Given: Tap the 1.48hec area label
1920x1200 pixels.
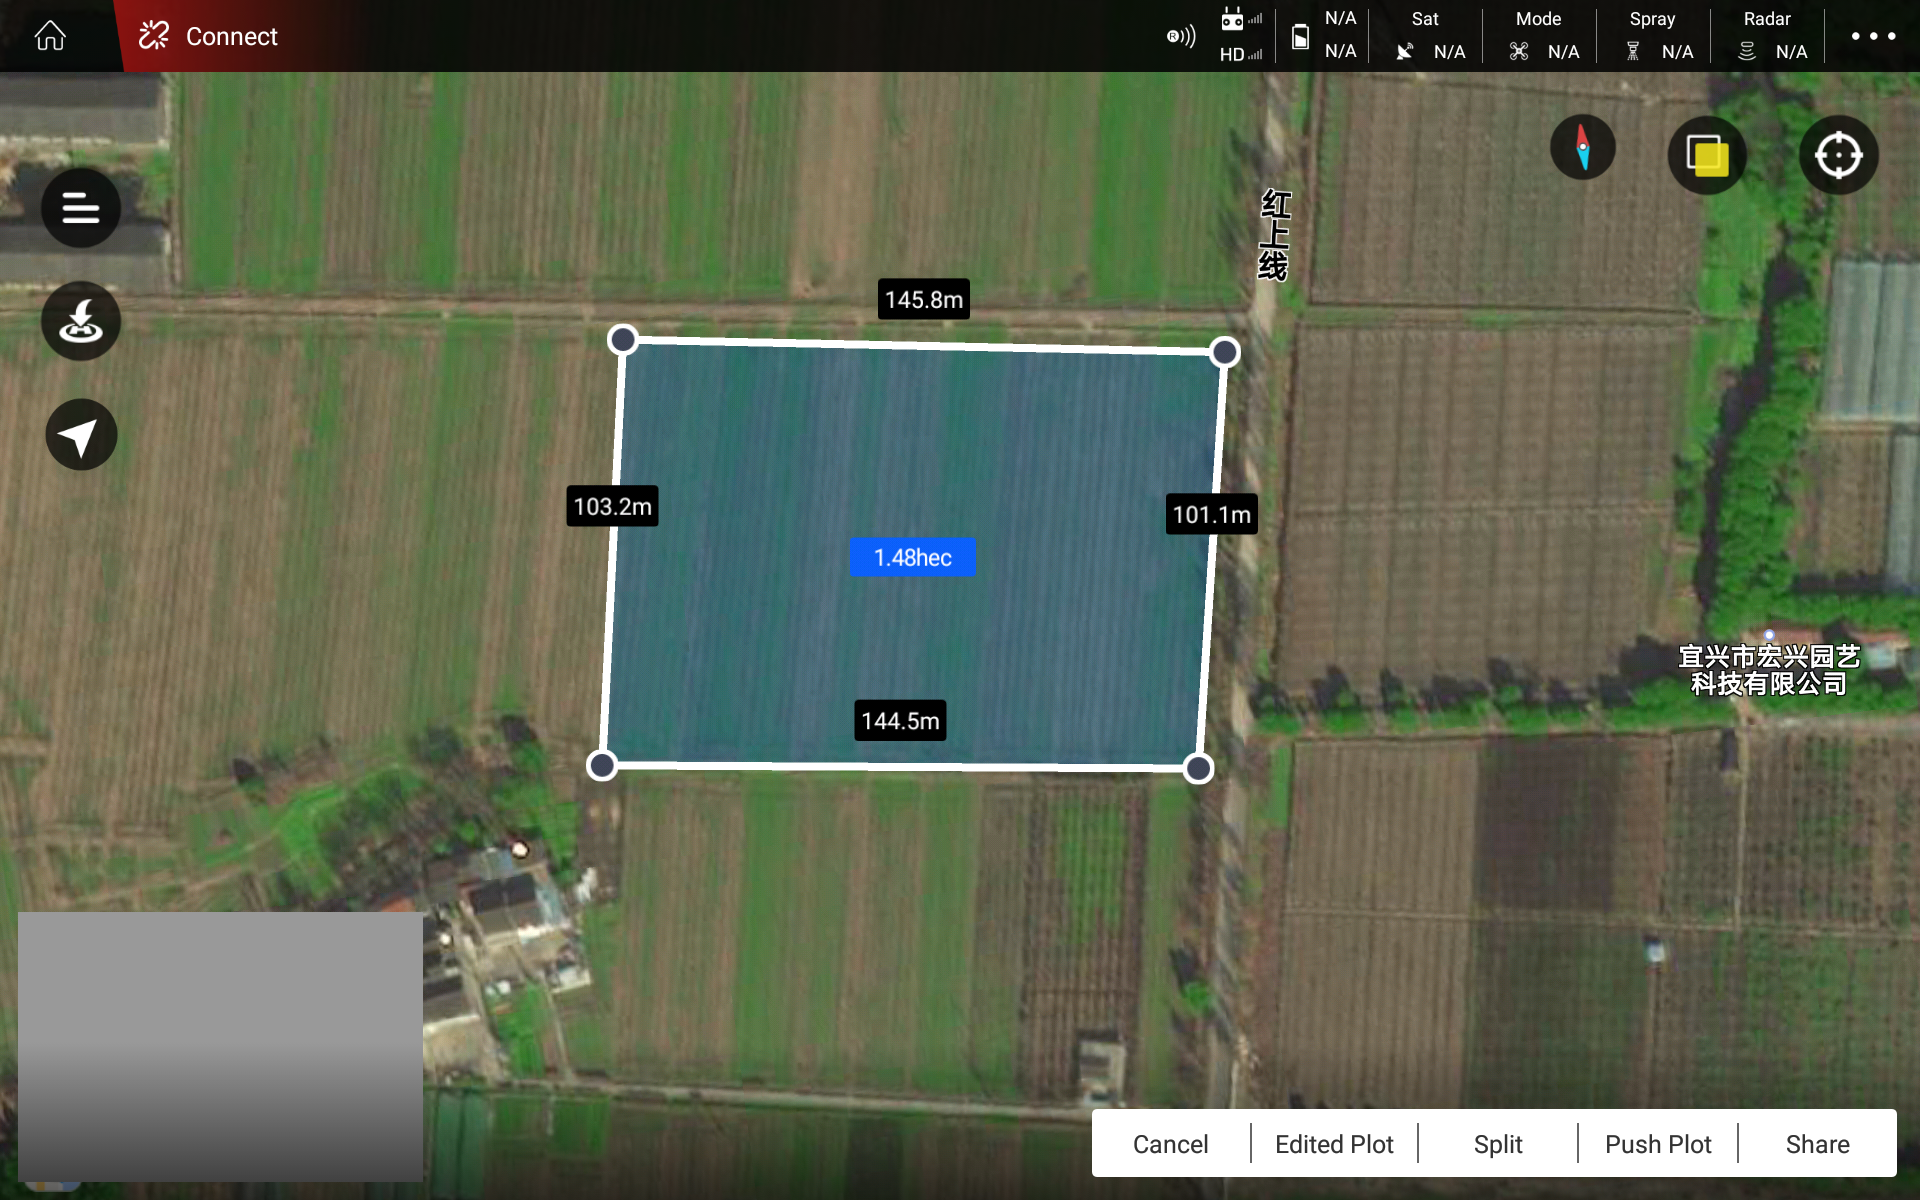Looking at the screenshot, I should point(912,558).
